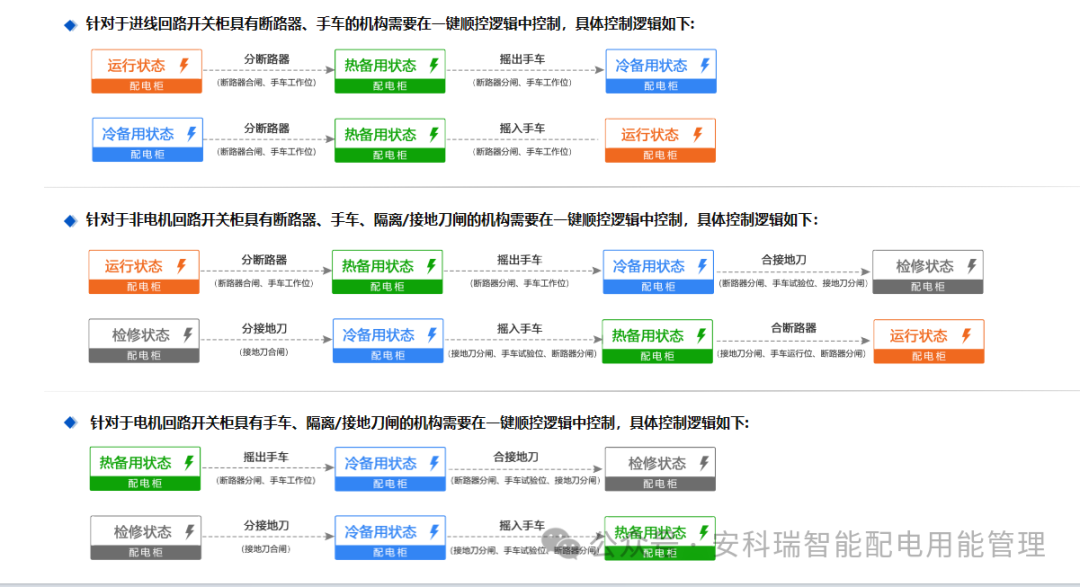Image resolution: width=1080 pixels, height=587 pixels.
Task: Click the 安科瑞智能配电用能管理 watermark text
Action: (x=880, y=545)
